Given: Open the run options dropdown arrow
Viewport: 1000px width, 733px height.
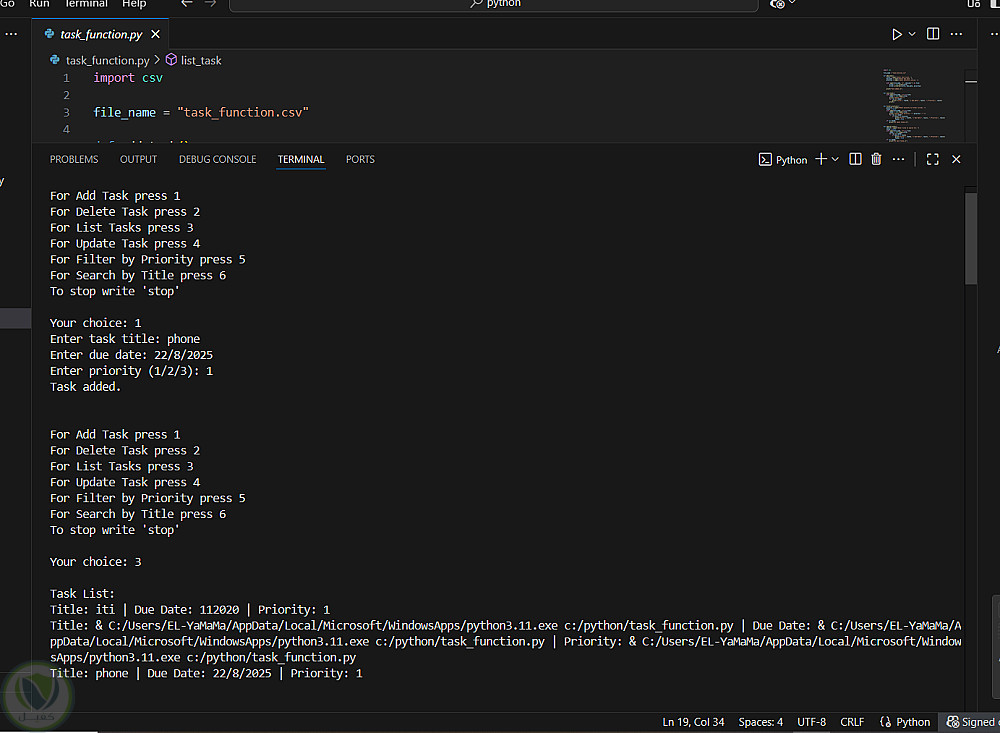Looking at the screenshot, I should click(x=912, y=34).
